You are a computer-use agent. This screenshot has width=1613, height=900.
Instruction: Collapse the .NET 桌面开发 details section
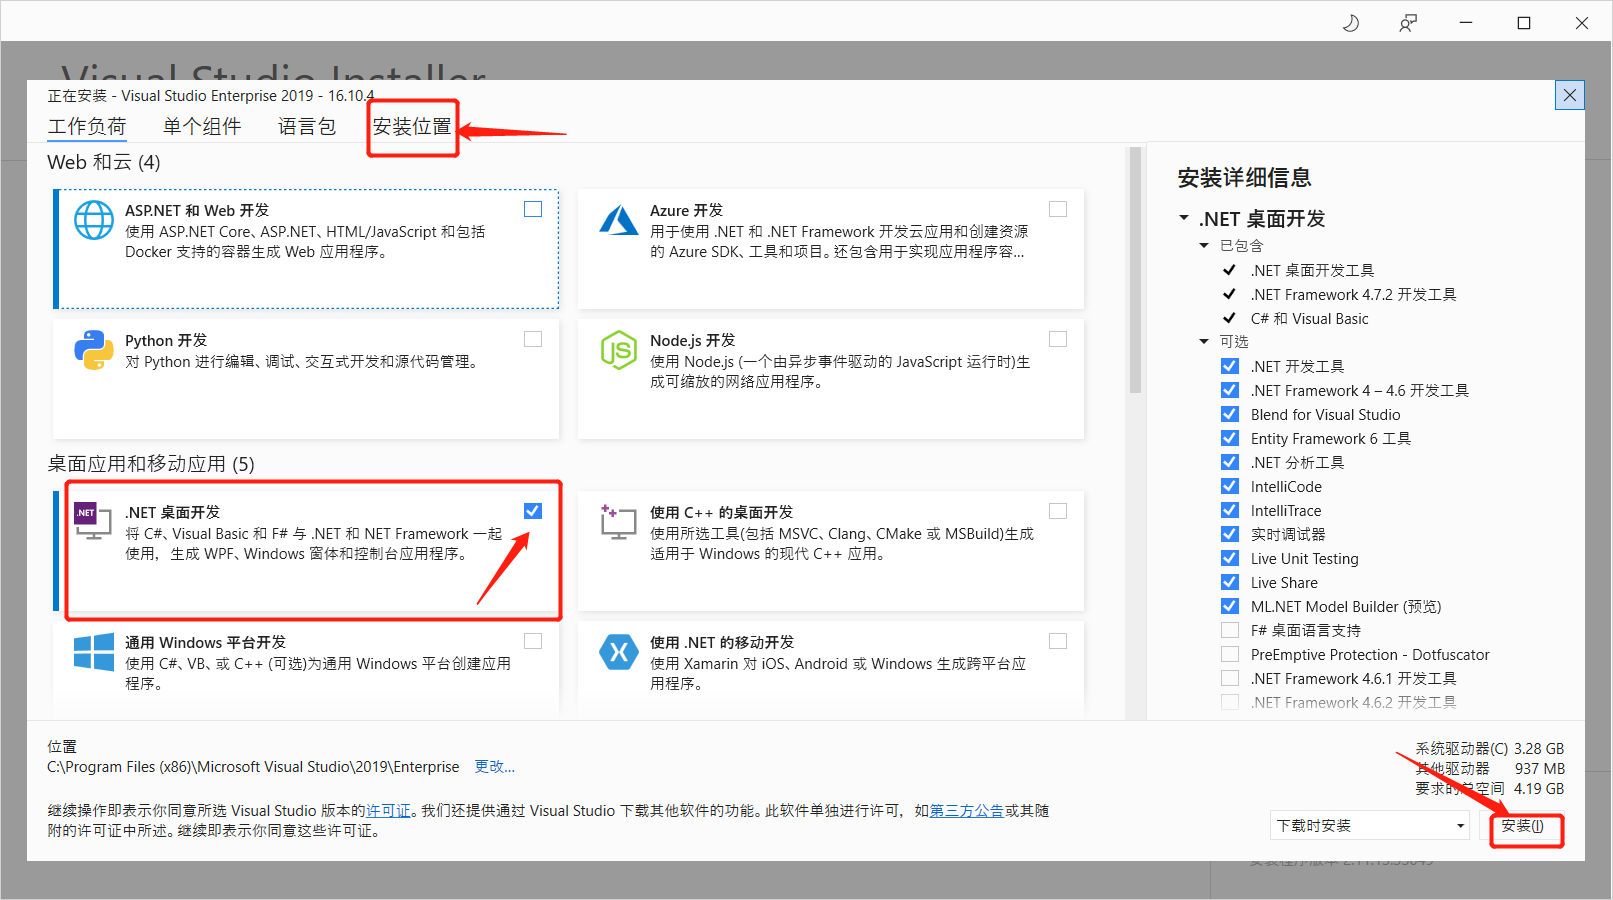1184,218
